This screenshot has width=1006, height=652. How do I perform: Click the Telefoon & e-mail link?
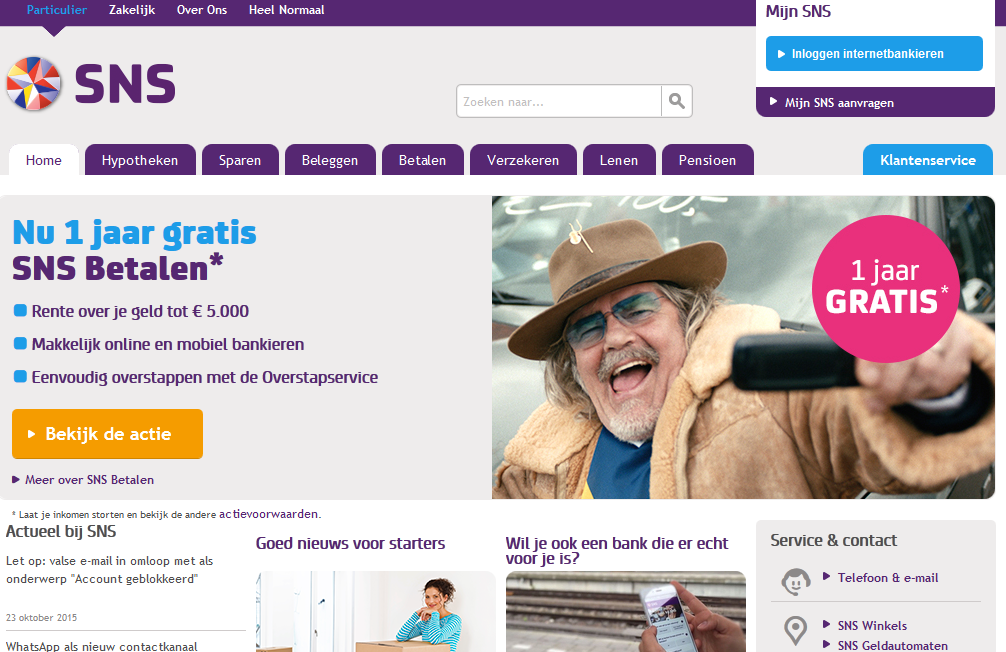pos(887,578)
